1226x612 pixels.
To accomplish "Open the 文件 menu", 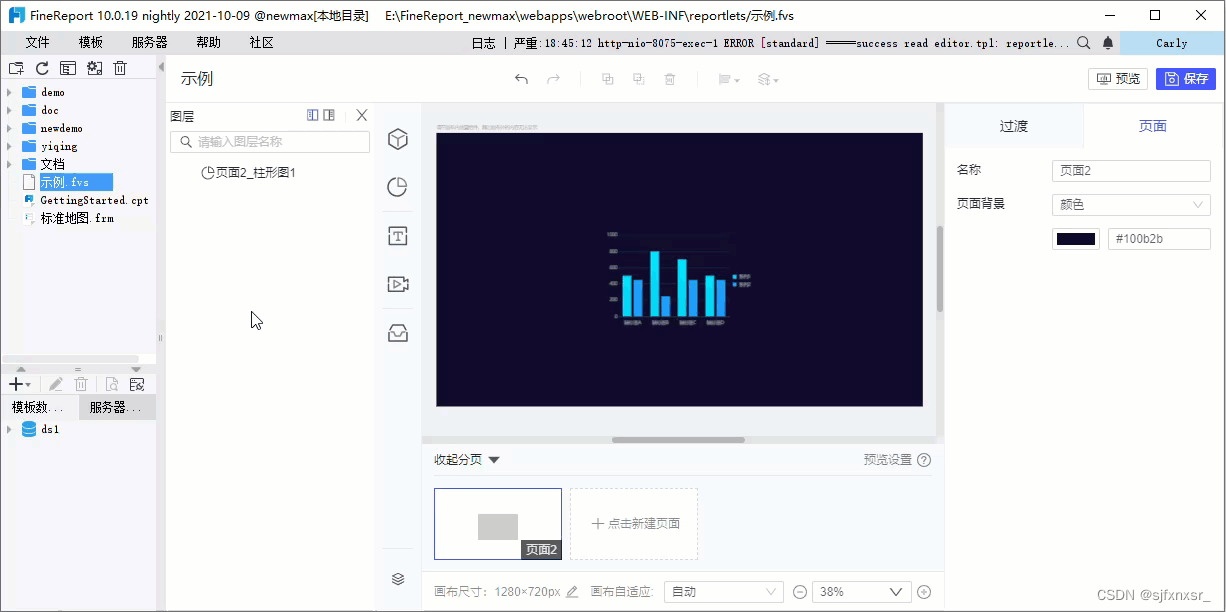I will click(x=37, y=43).
